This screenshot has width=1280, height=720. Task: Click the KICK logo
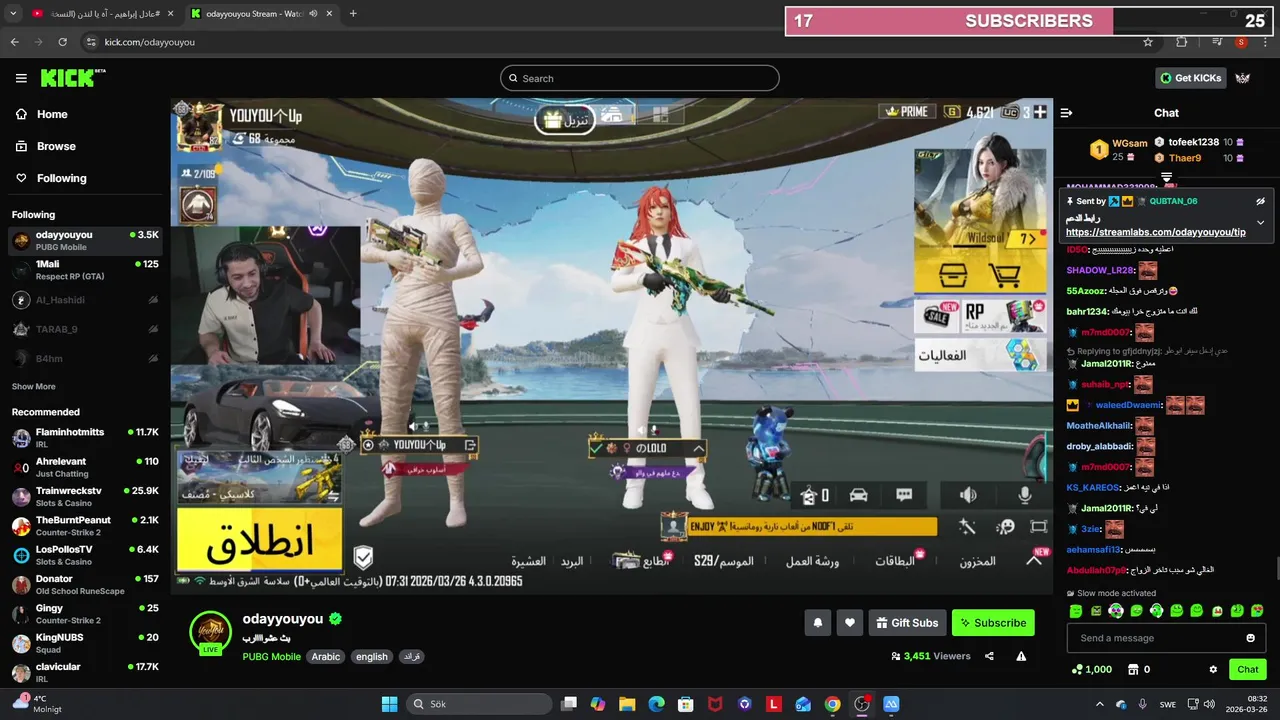point(72,78)
